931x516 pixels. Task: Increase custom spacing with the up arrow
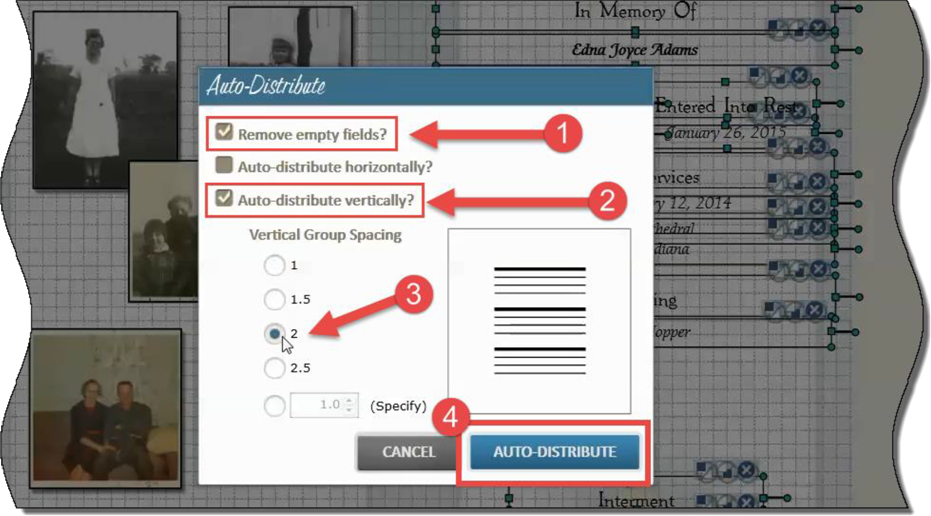tap(350, 400)
